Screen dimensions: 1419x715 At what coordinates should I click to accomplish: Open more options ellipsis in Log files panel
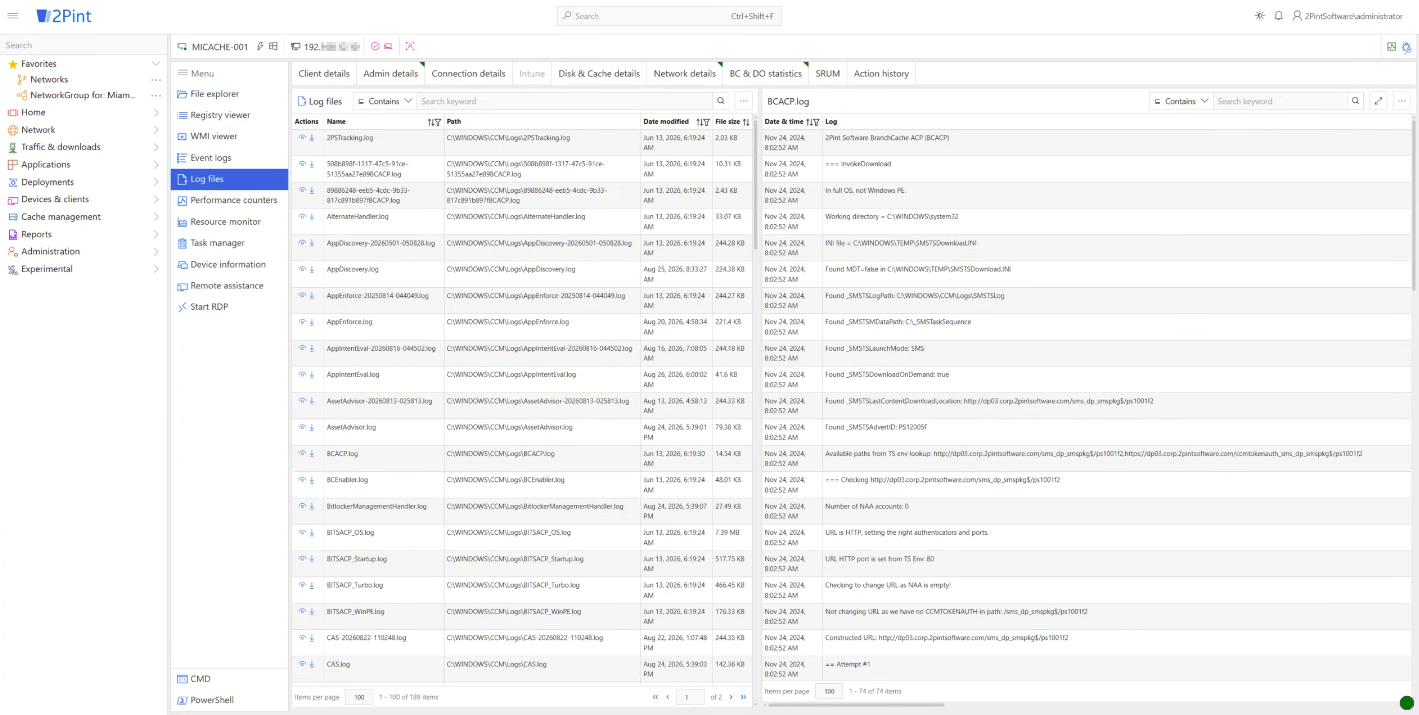tap(743, 101)
